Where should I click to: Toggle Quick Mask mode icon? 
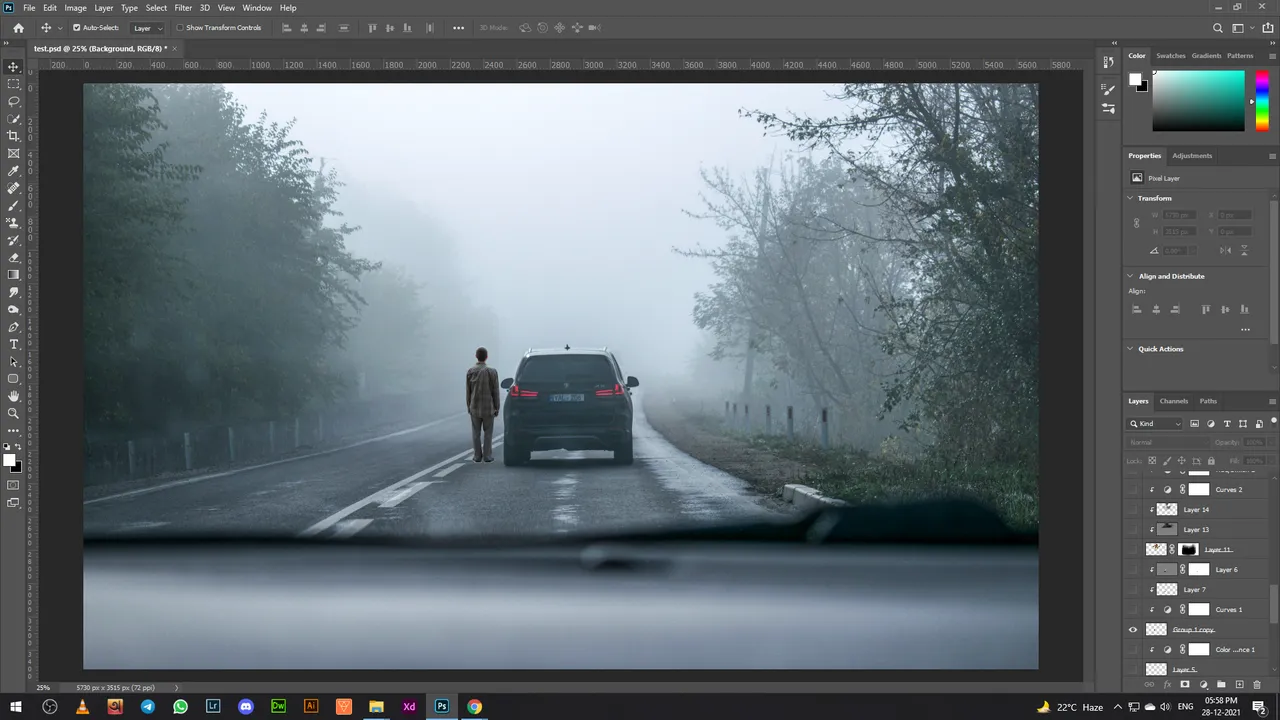tap(13, 485)
